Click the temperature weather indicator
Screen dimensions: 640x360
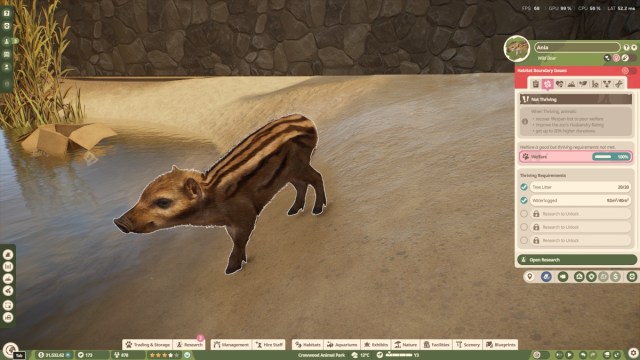361,355
